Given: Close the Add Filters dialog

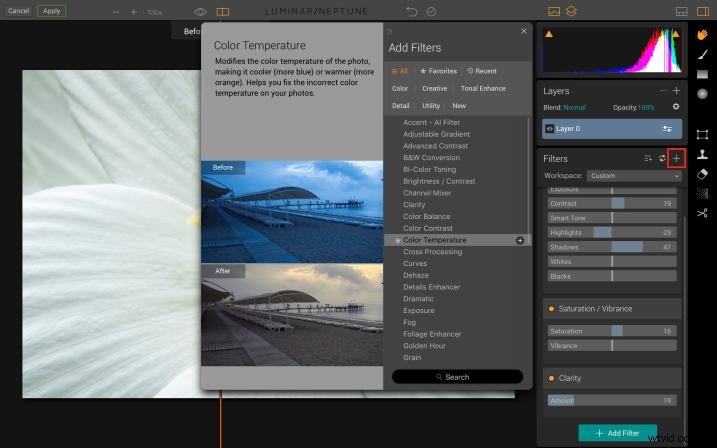Looking at the screenshot, I should tap(524, 31).
